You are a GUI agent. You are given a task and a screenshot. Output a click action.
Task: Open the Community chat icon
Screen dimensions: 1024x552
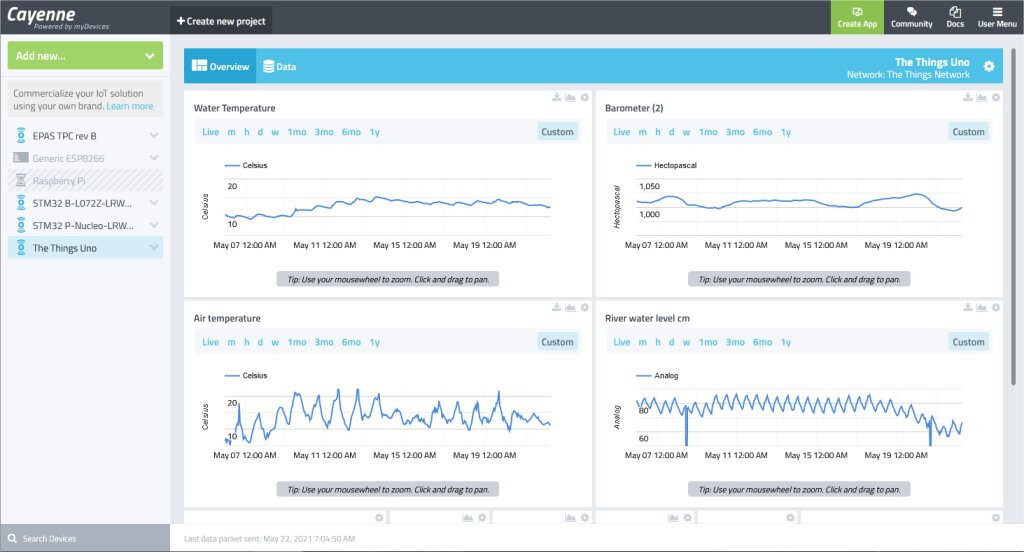912,12
